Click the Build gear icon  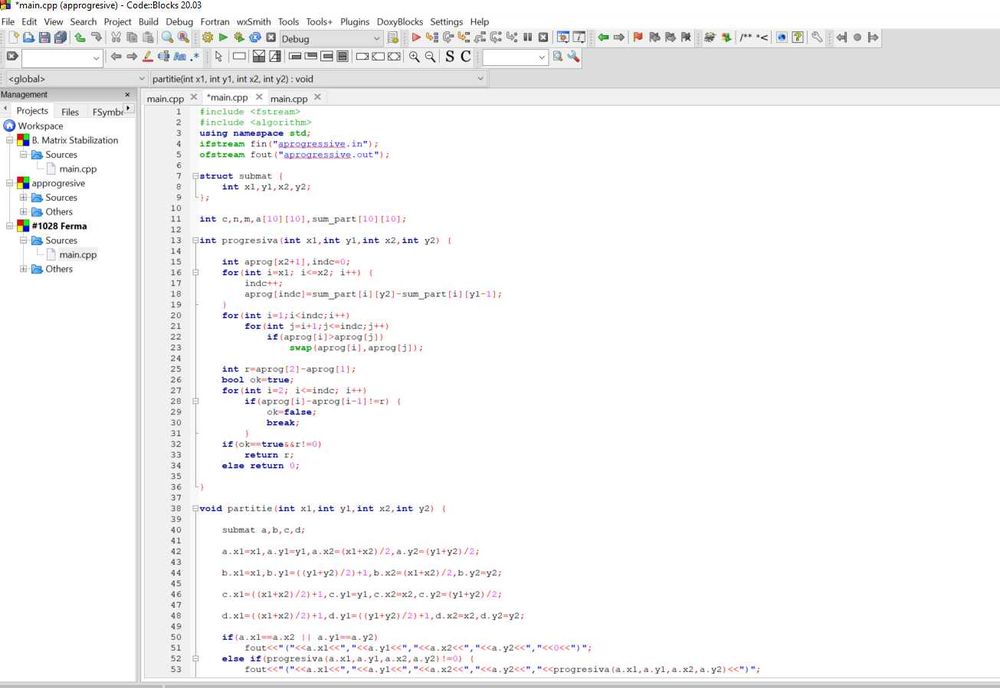[x=207, y=38]
